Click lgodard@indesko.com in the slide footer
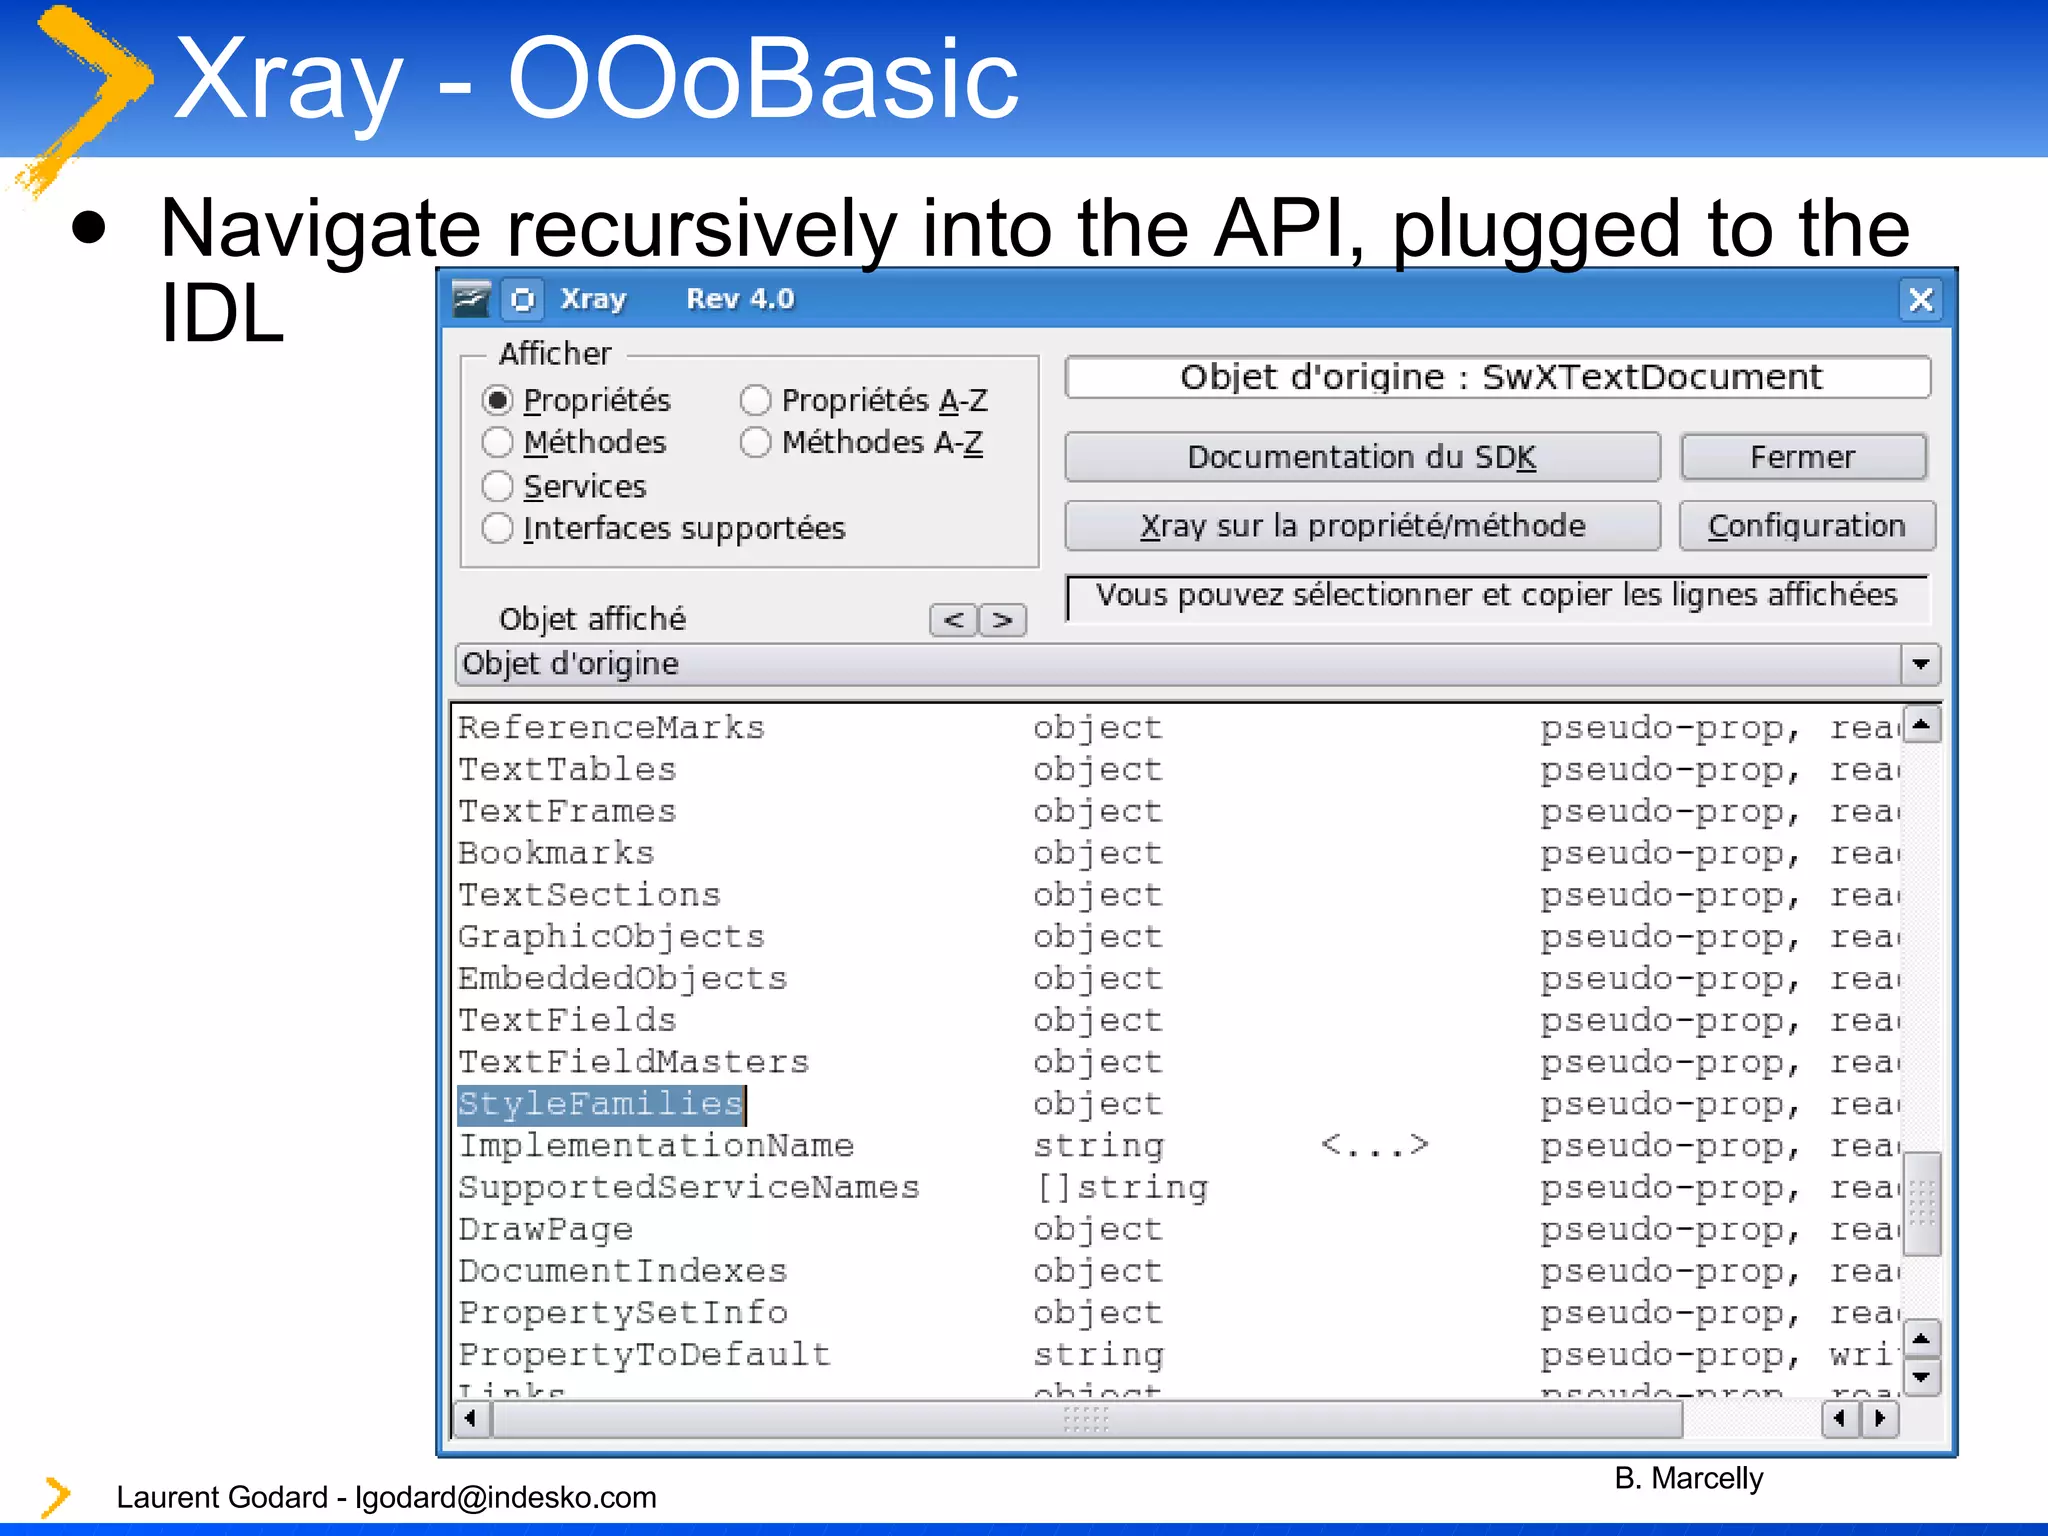This screenshot has width=2048, height=1536. tap(506, 1497)
